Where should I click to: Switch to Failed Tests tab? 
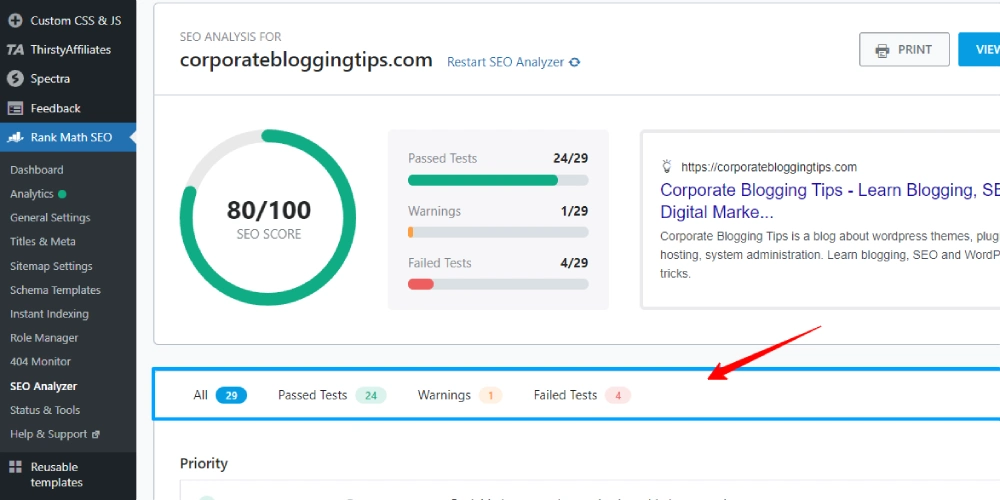582,395
